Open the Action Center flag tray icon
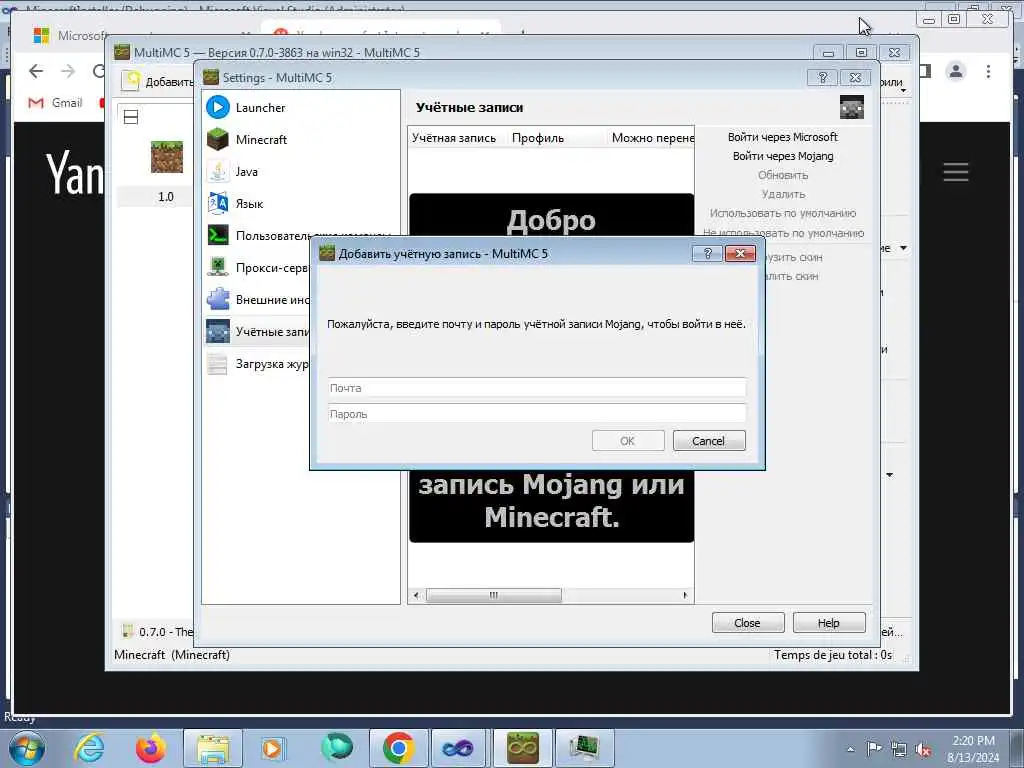Screen dimensions: 1024x768 click(874, 749)
